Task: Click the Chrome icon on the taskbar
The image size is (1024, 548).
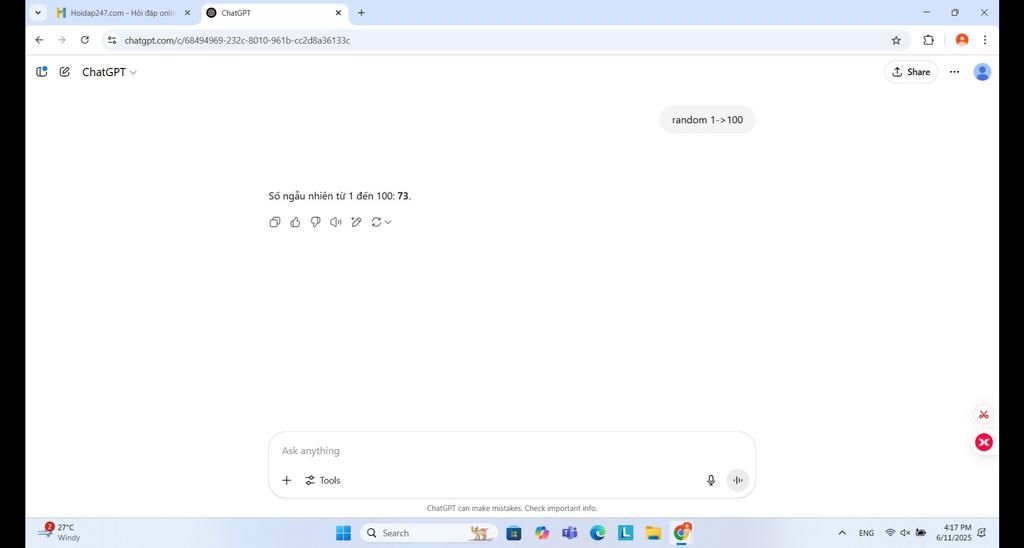Action: coord(682,533)
